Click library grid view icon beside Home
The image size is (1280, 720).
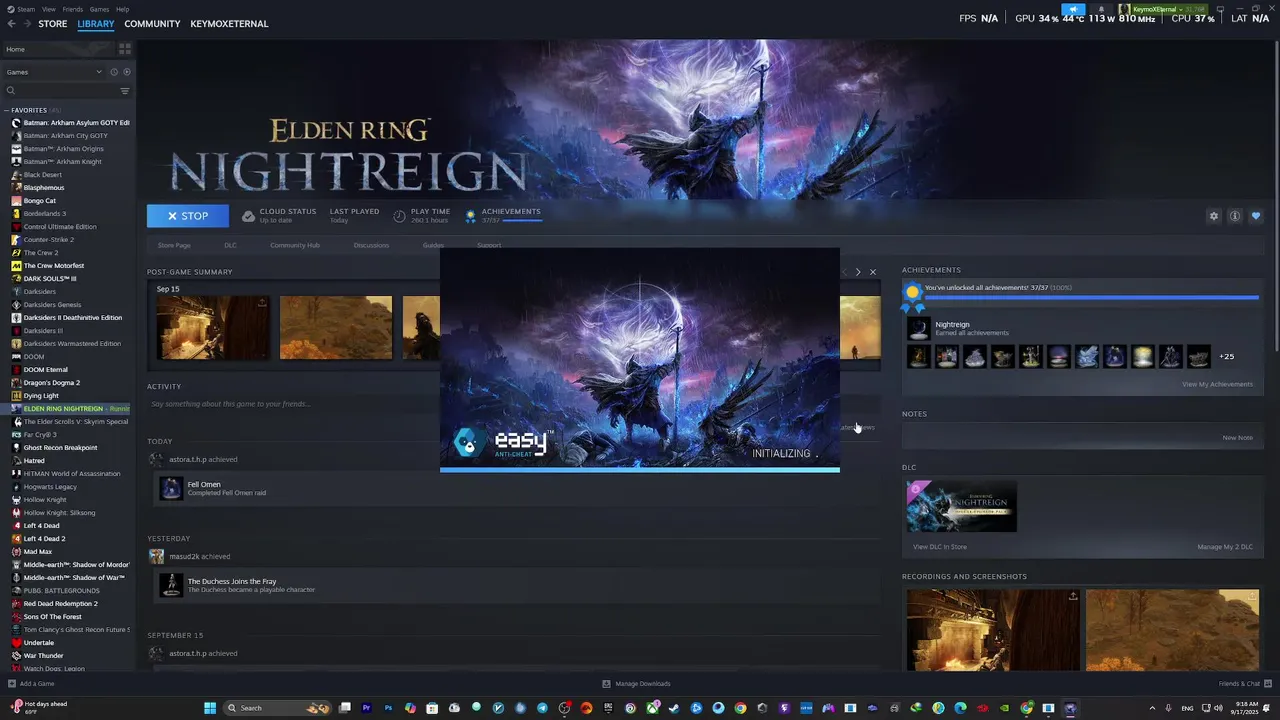(125, 49)
